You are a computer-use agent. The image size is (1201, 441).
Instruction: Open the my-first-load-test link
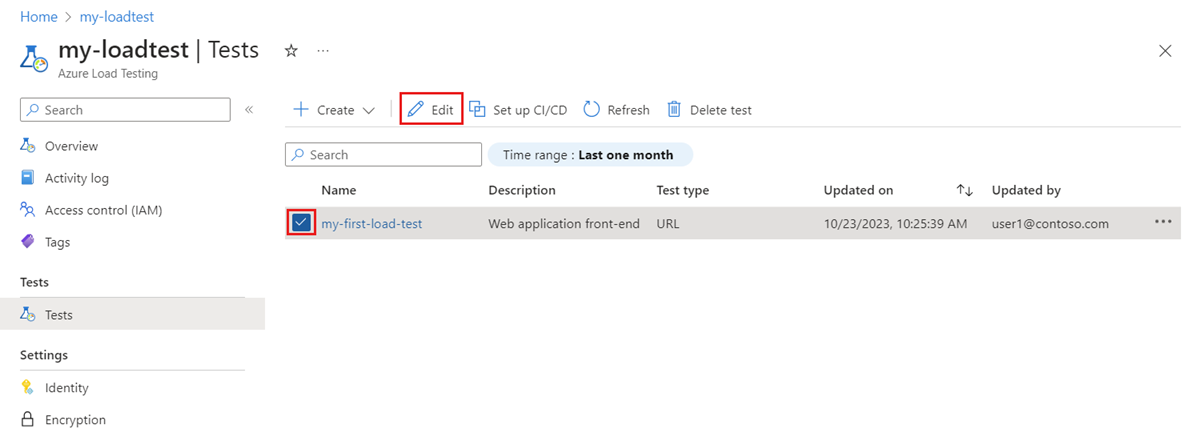tap(371, 224)
